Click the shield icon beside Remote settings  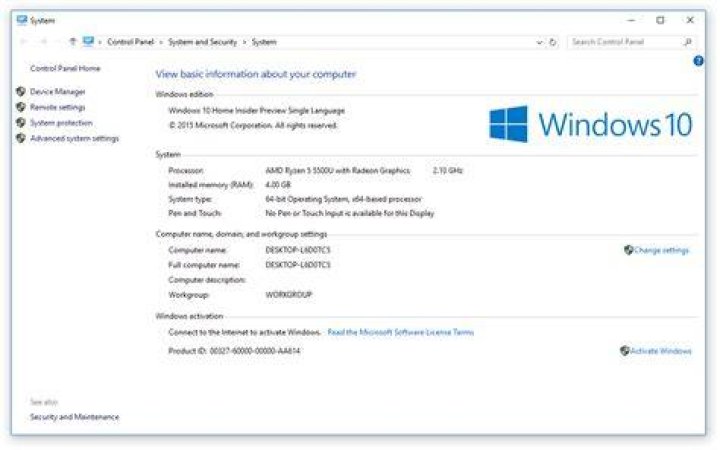[x=21, y=107]
